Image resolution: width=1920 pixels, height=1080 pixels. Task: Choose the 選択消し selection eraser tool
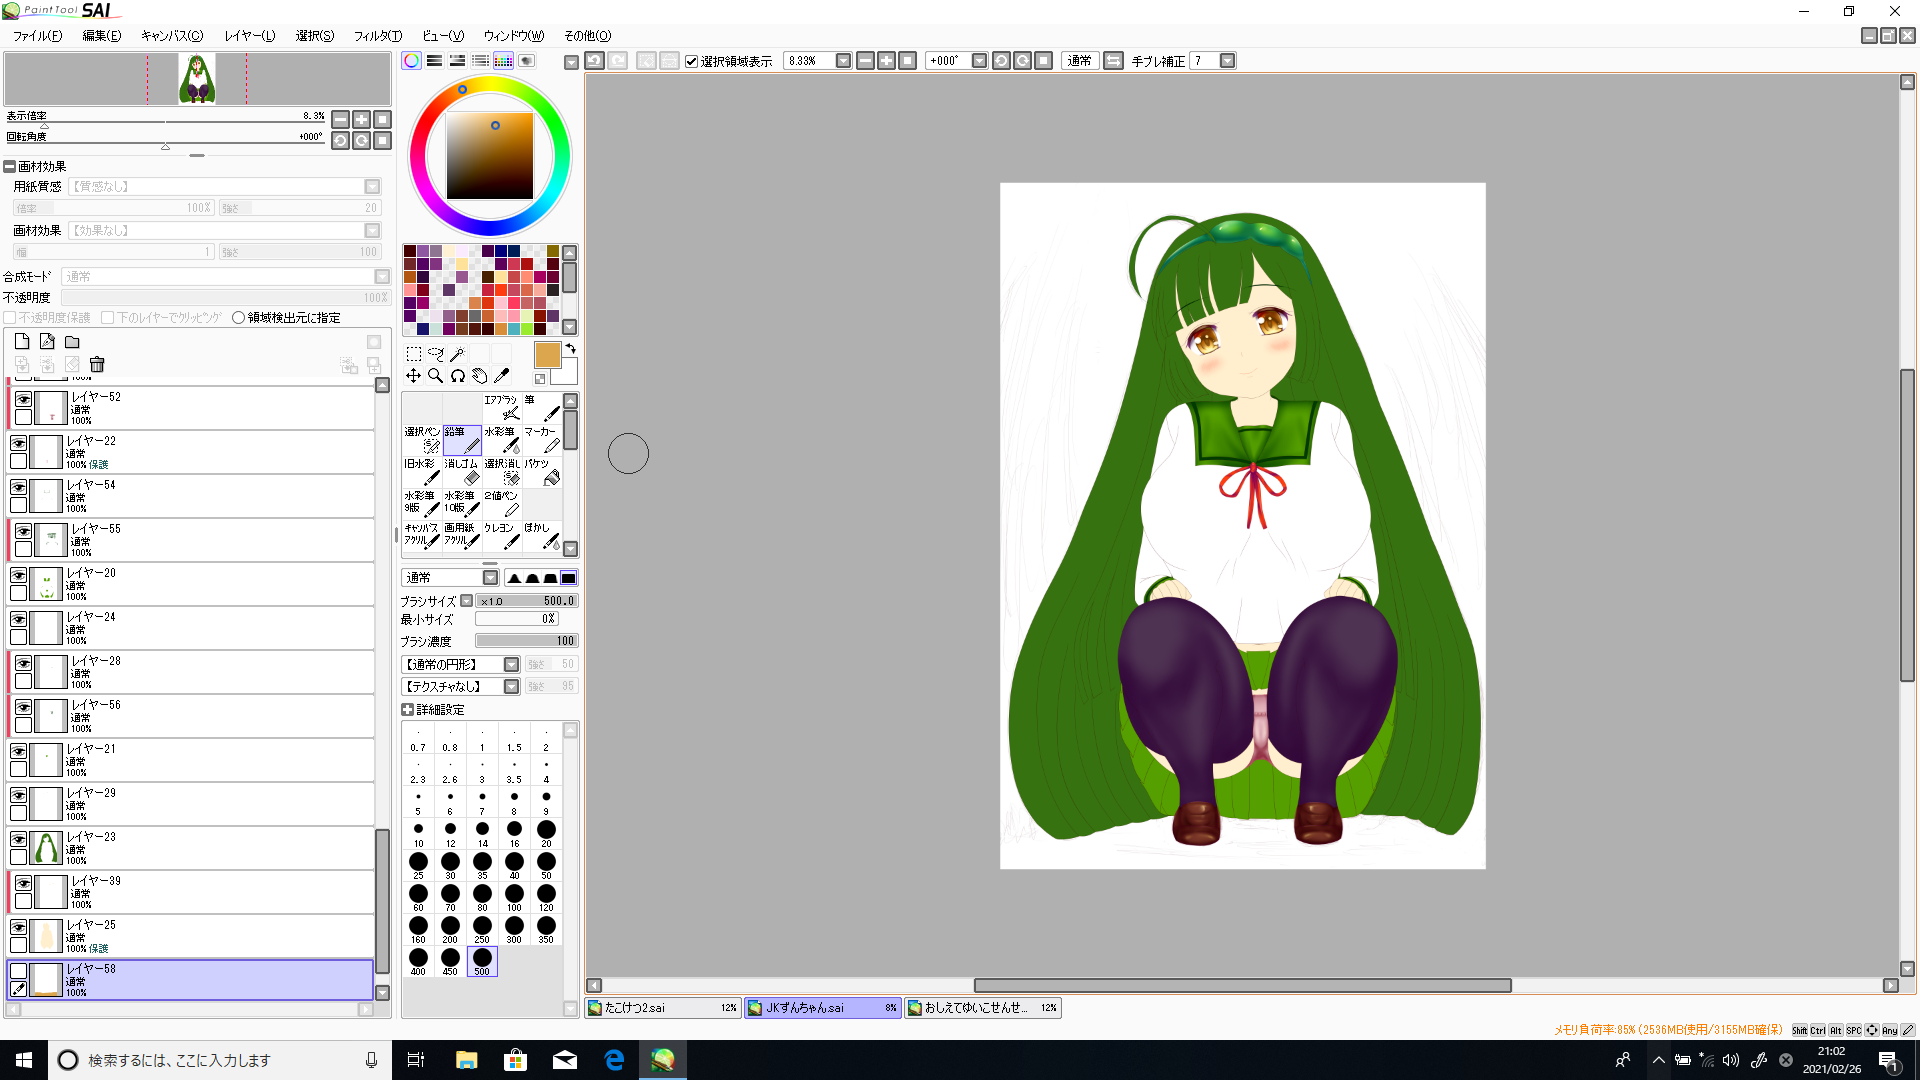click(x=501, y=471)
